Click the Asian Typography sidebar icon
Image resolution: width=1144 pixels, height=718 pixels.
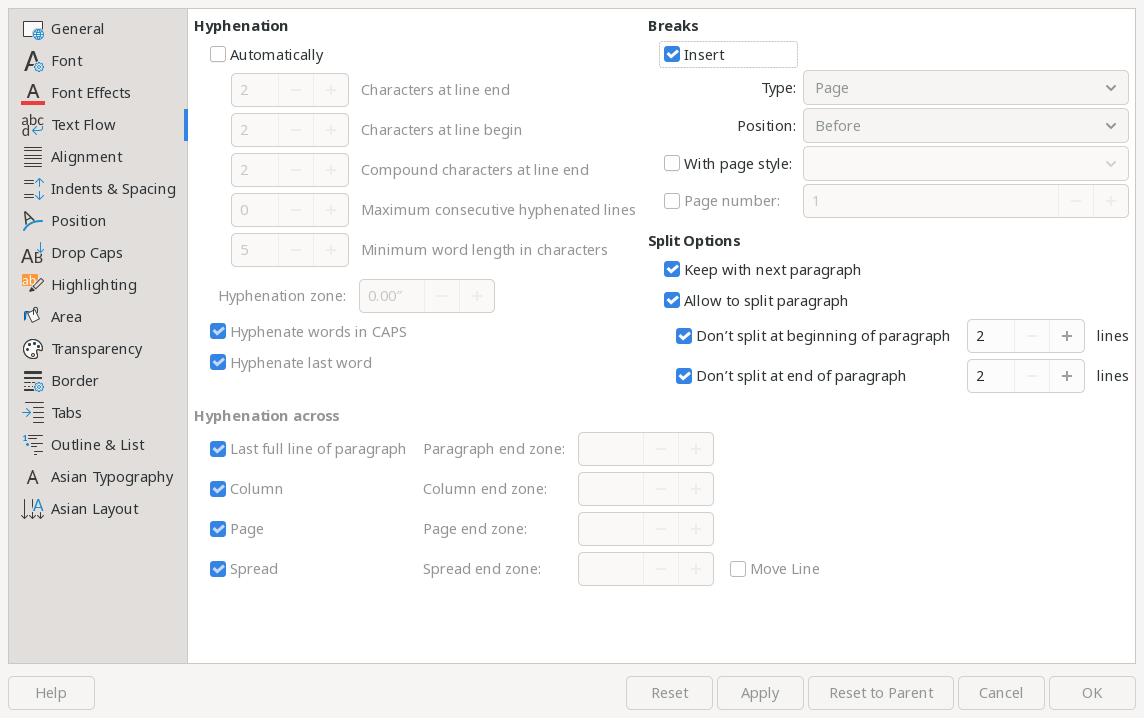(33, 477)
